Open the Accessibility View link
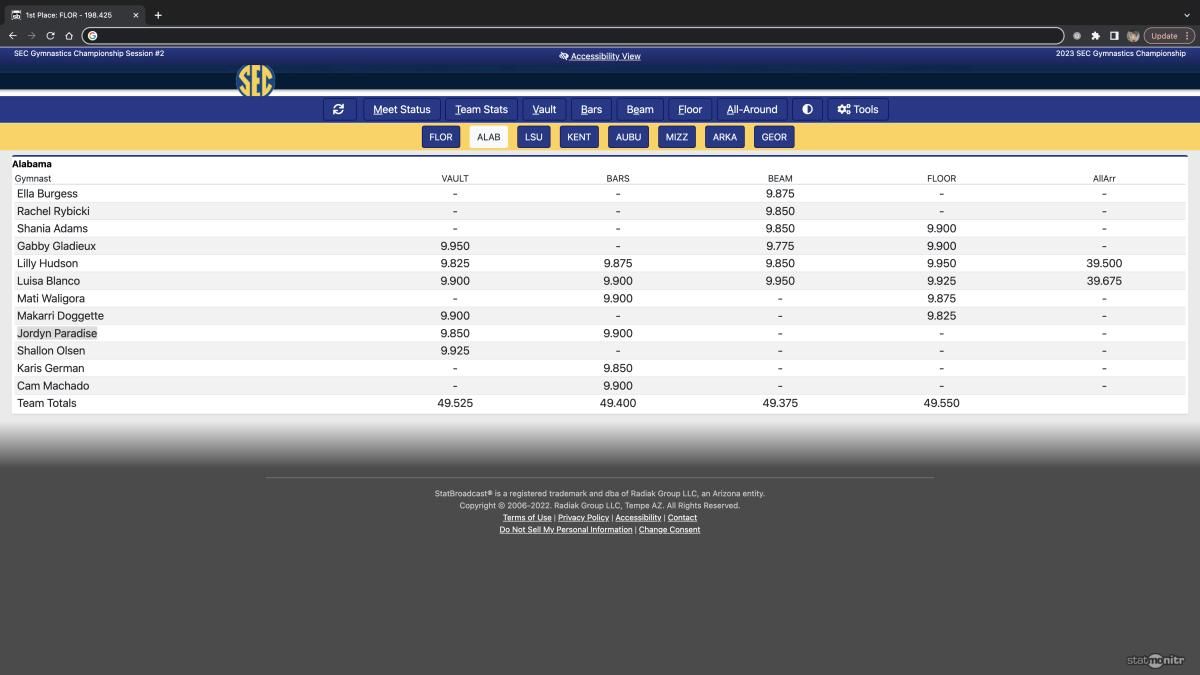Viewport: 1200px width, 675px height. [600, 56]
